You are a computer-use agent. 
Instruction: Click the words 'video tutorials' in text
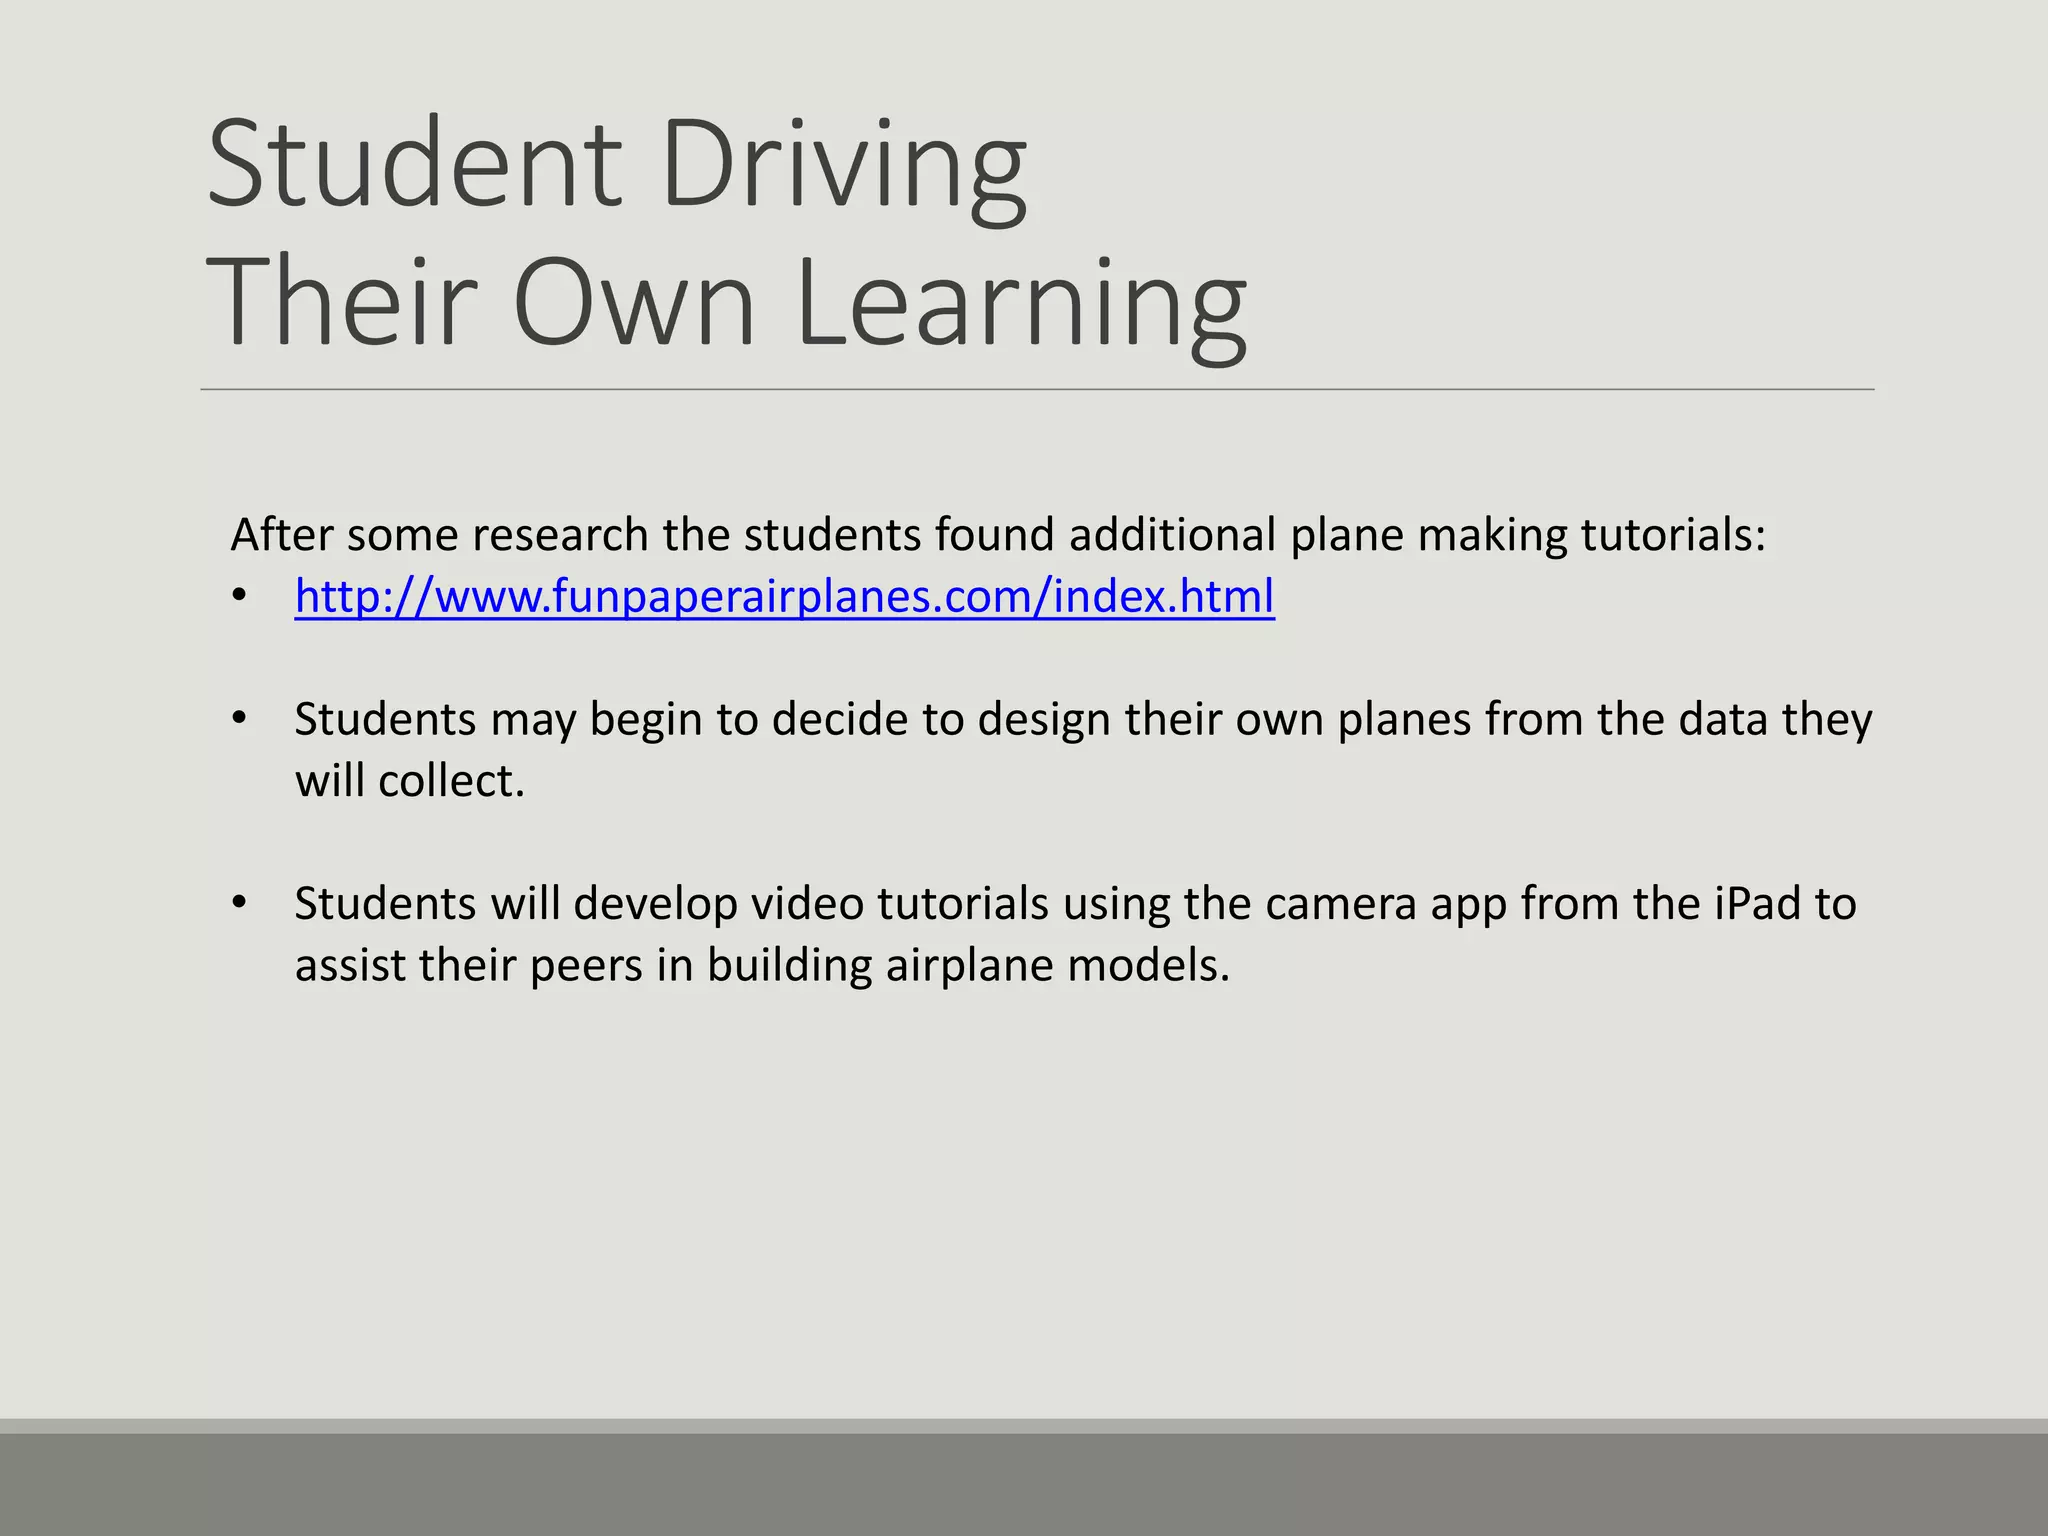point(900,903)
